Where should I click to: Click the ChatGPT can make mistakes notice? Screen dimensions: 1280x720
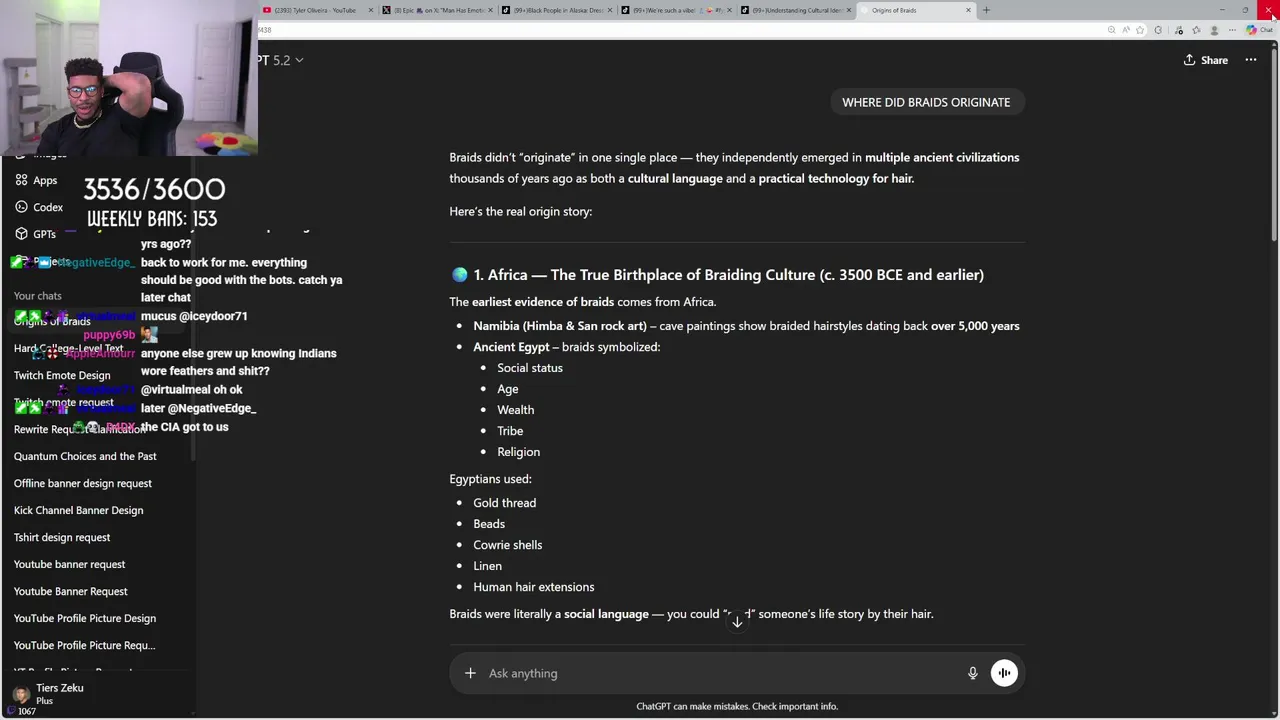(737, 706)
